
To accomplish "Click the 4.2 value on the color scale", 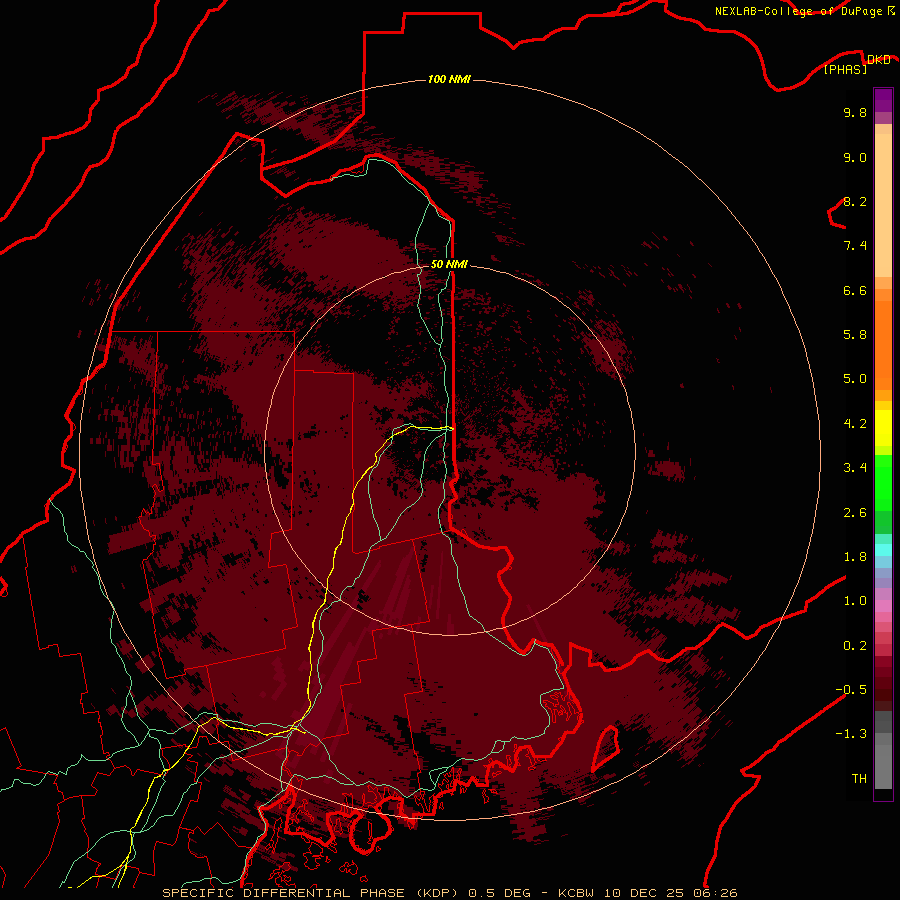I will [x=855, y=424].
